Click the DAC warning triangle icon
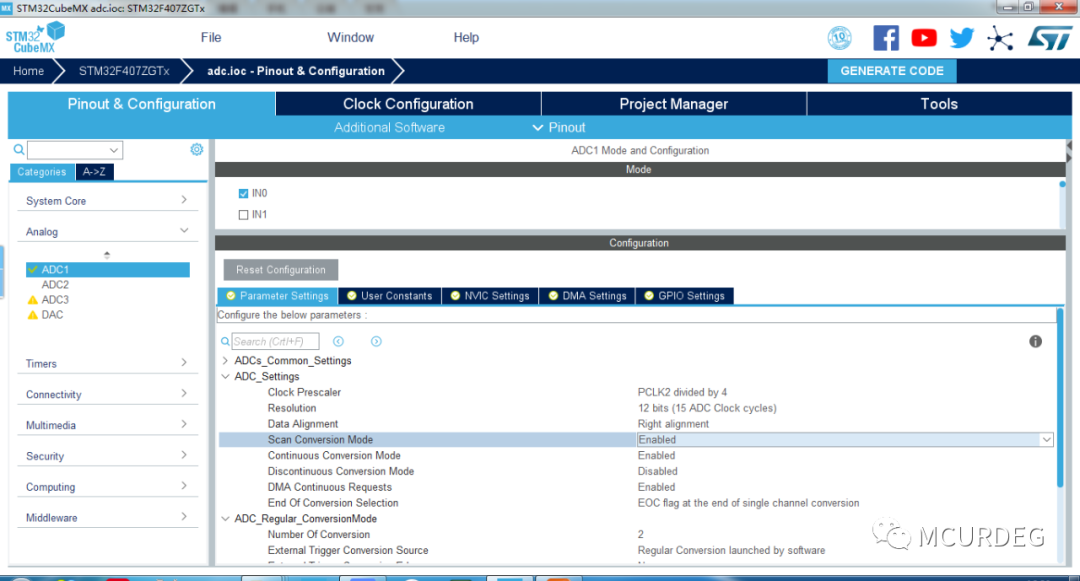This screenshot has width=1080, height=581. pyautogui.click(x=32, y=315)
